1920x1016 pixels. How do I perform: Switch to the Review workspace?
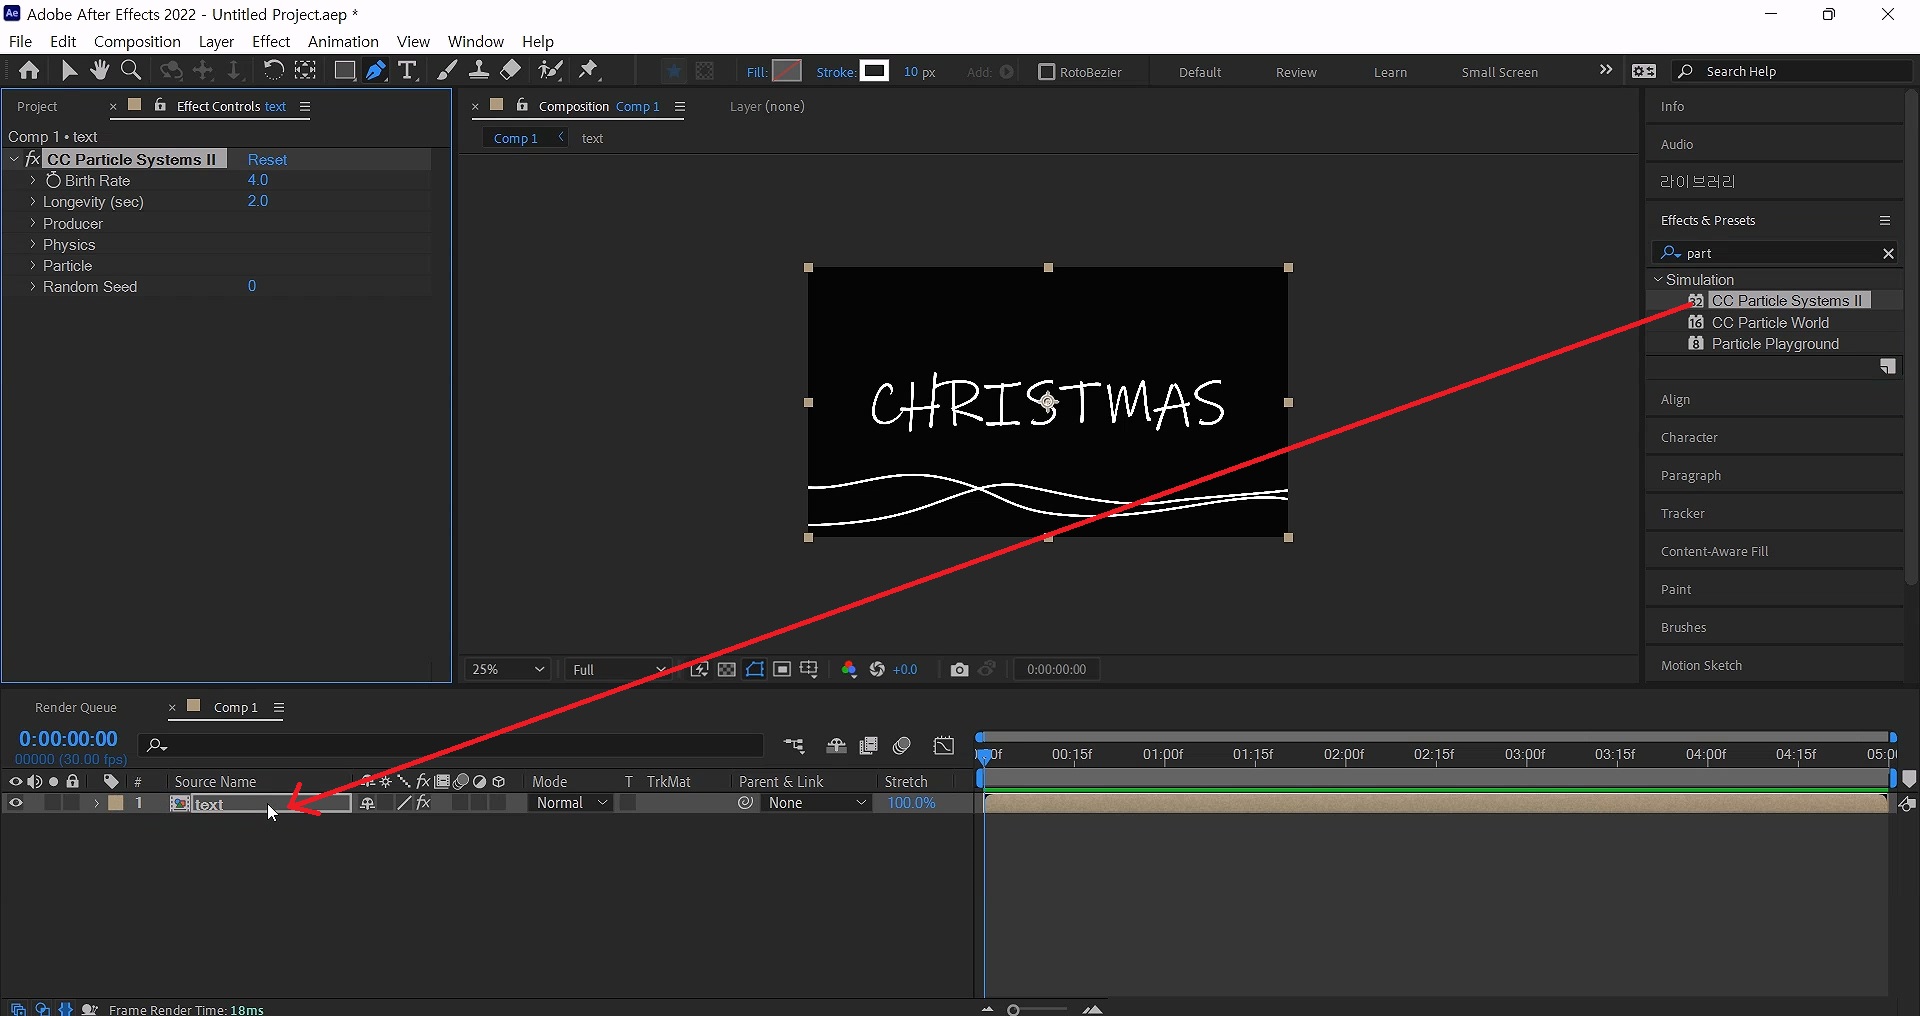1296,72
